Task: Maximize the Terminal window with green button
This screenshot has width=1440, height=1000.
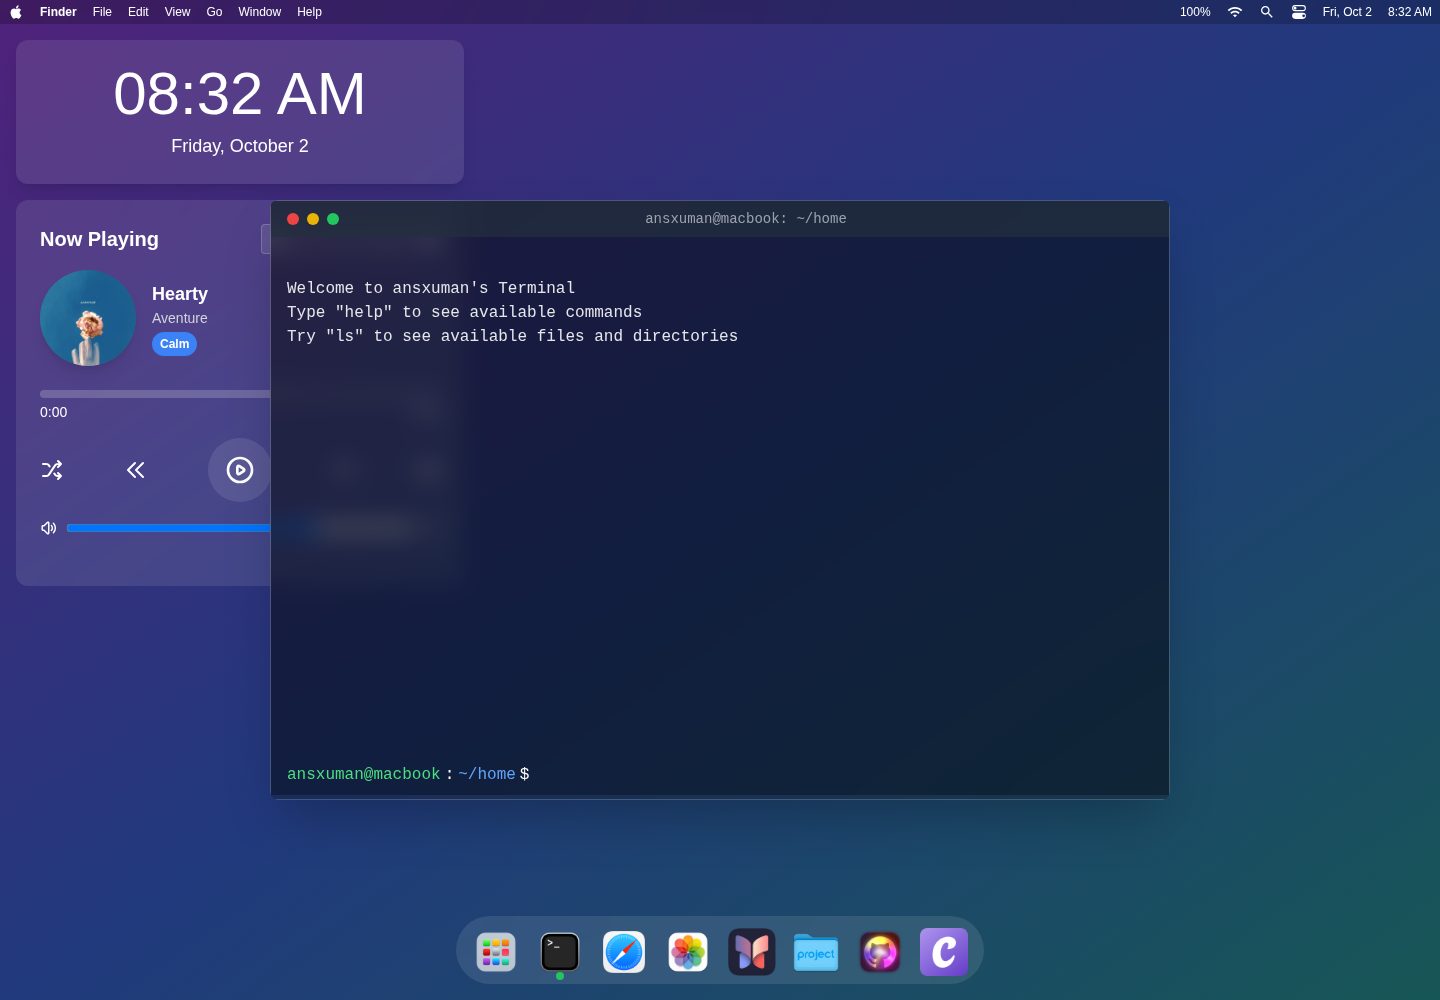Action: (x=333, y=219)
